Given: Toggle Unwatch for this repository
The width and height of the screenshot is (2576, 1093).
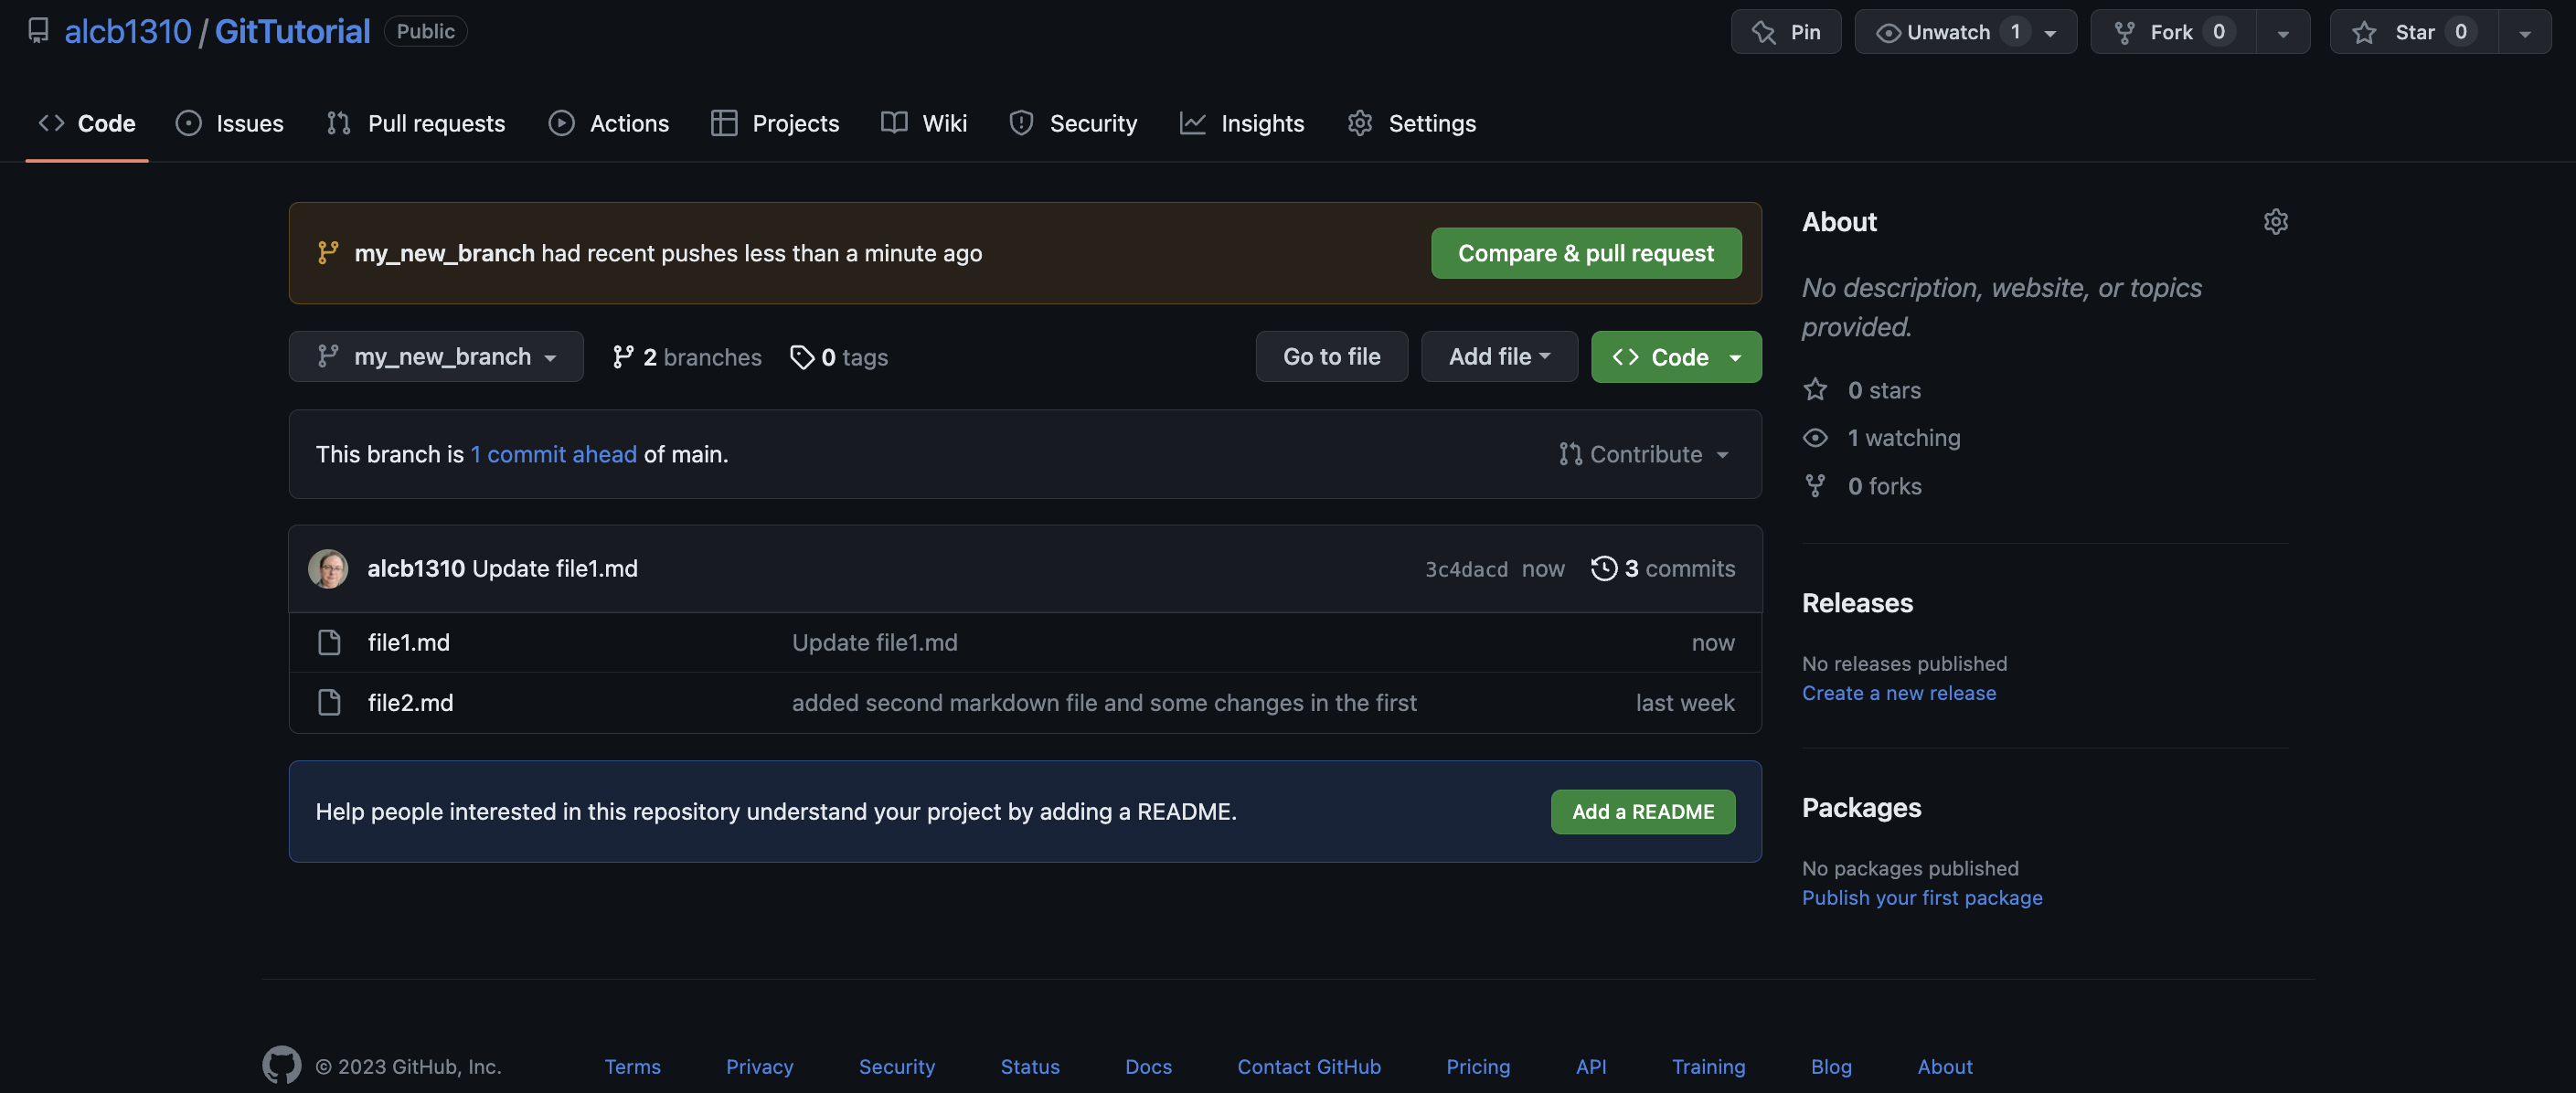Looking at the screenshot, I should tap(1946, 32).
